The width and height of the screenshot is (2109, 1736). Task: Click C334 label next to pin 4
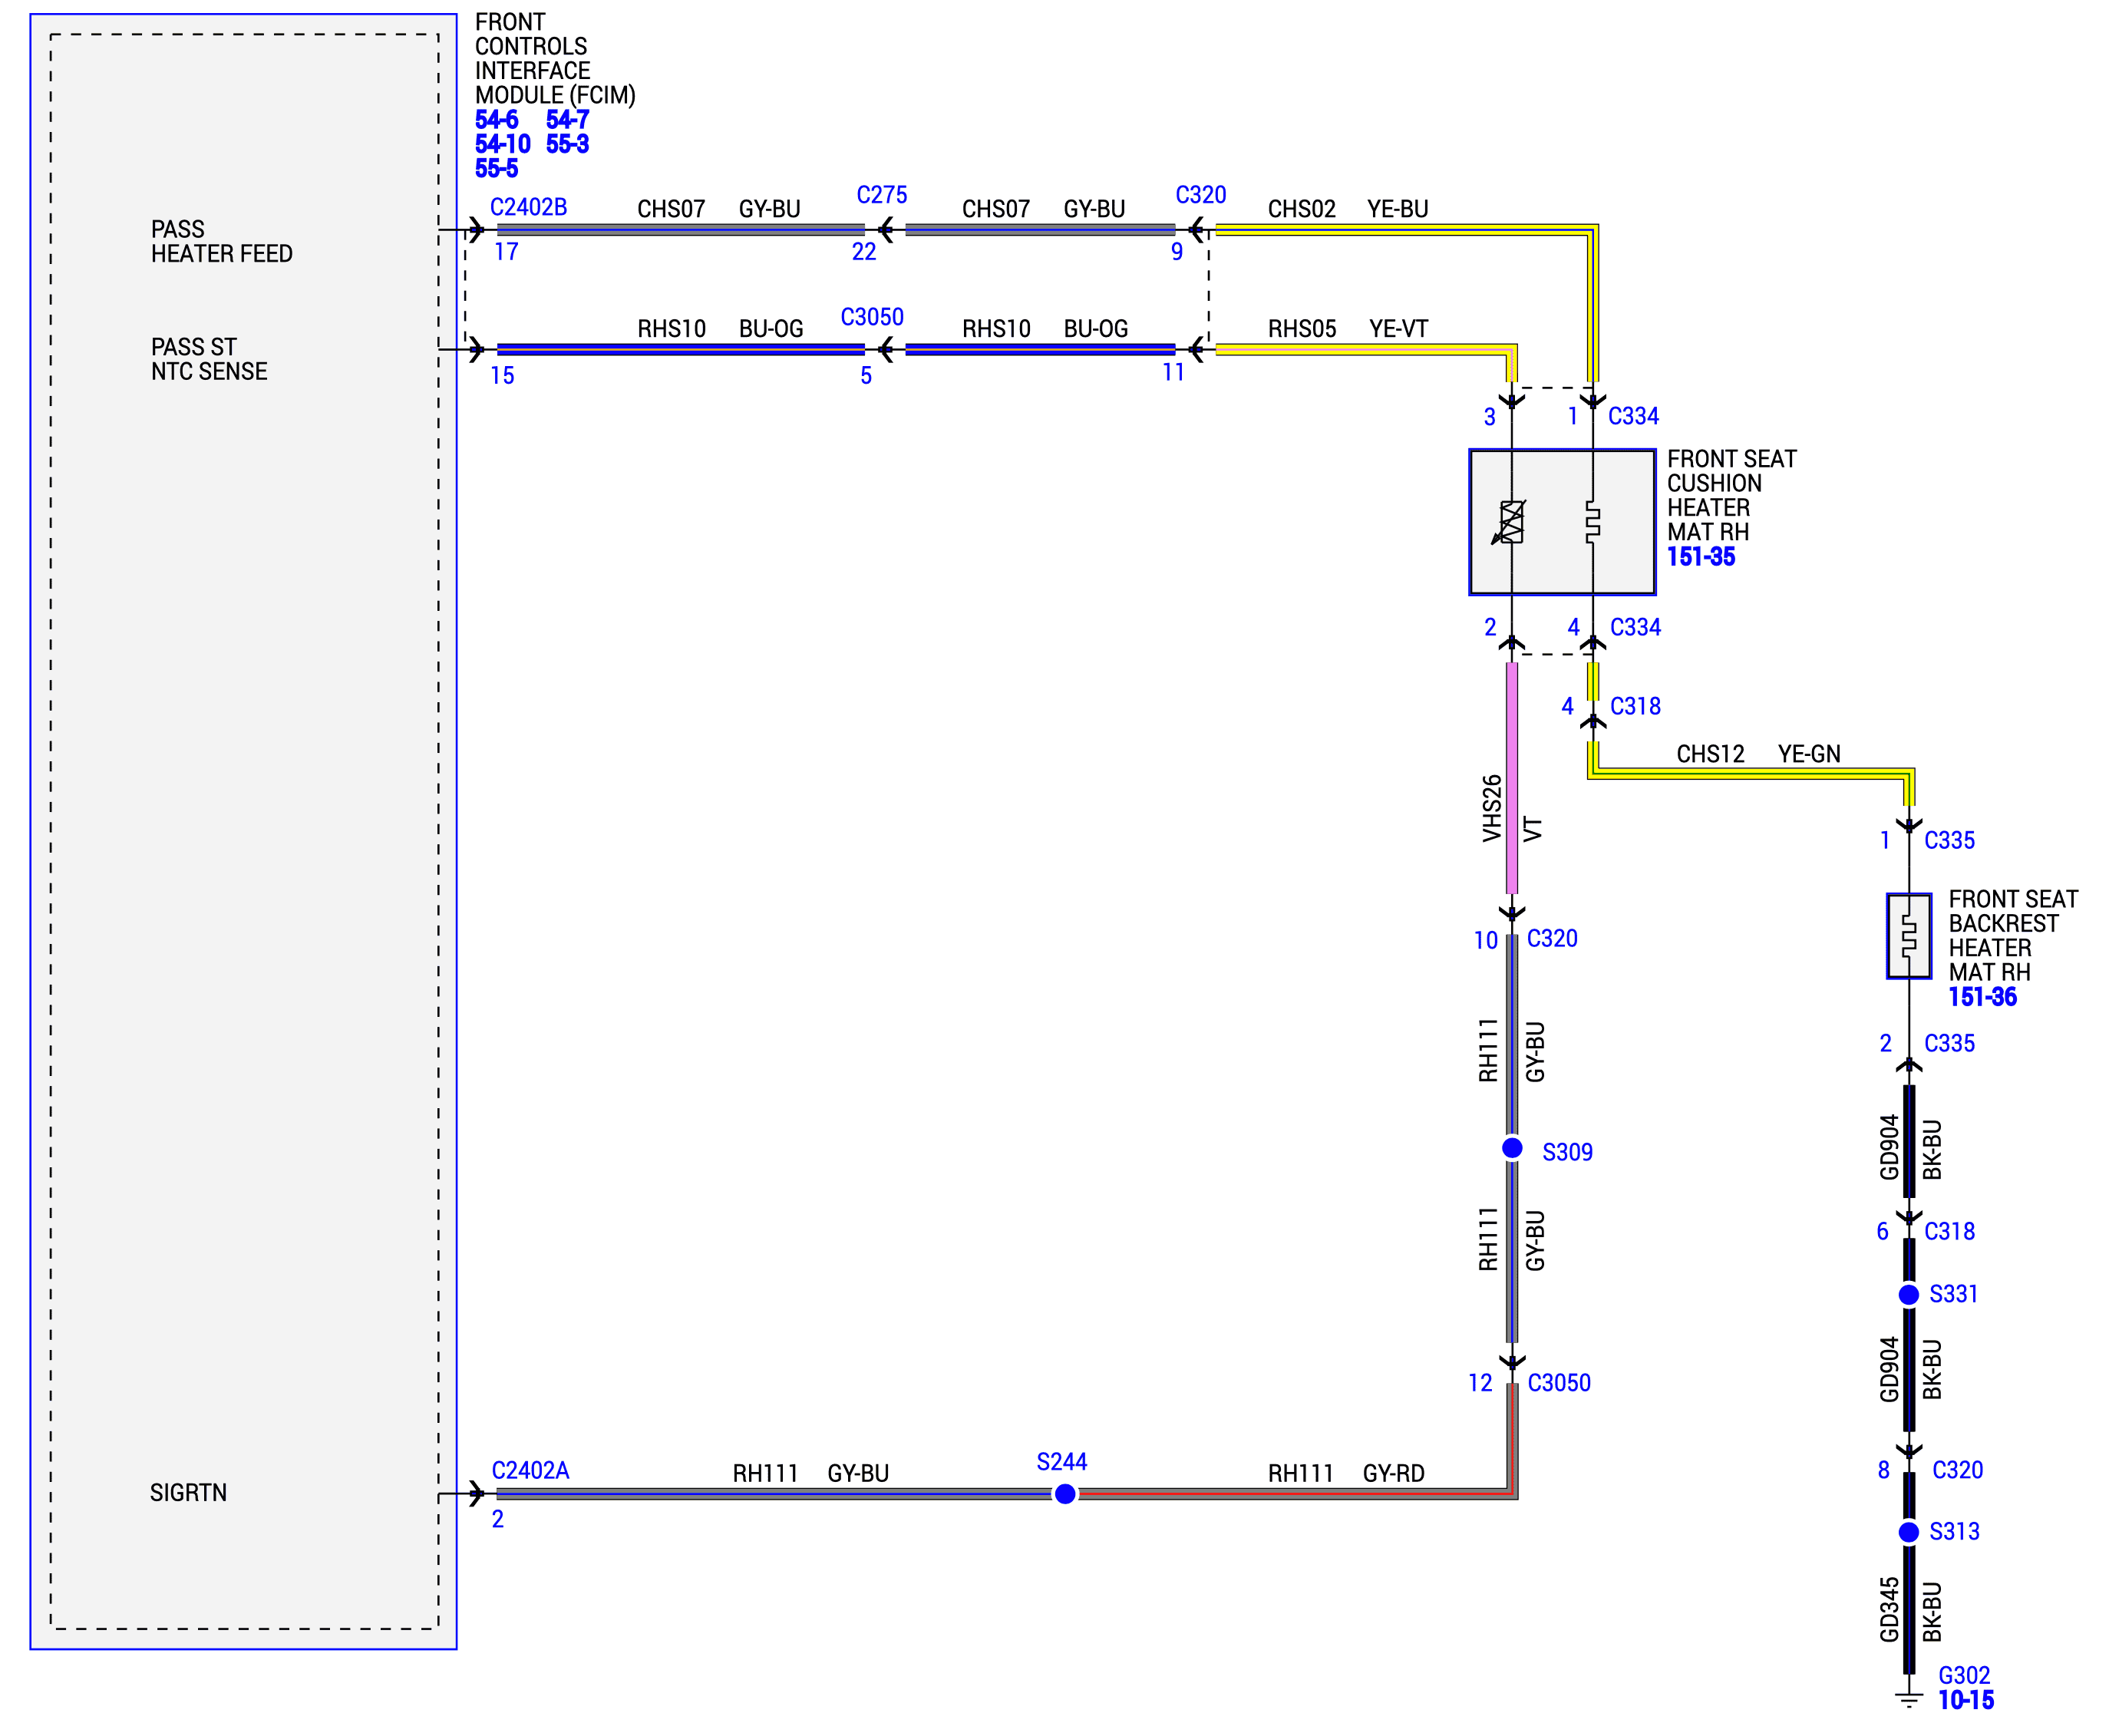click(1635, 627)
